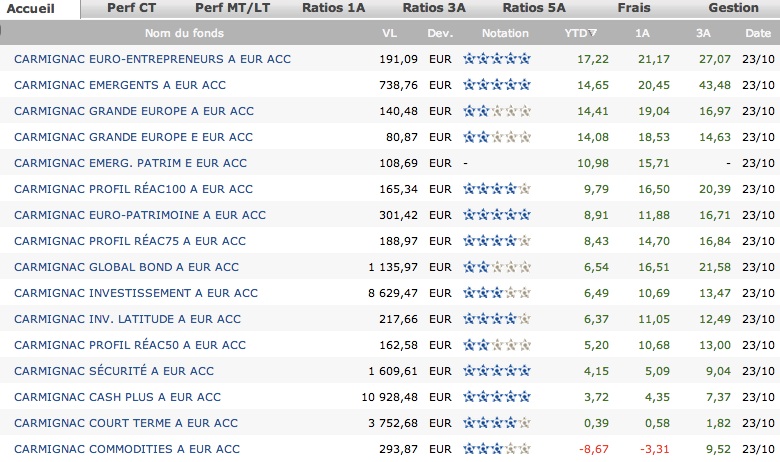Select VL value 191,09
Screen dimensions: 780x462
pos(398,59)
